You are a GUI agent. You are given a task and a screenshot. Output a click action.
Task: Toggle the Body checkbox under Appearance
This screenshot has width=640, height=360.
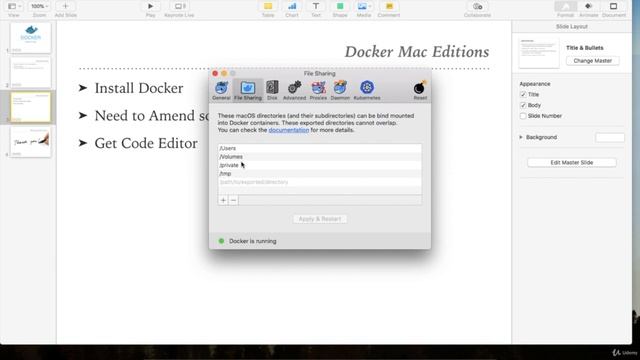click(x=523, y=105)
